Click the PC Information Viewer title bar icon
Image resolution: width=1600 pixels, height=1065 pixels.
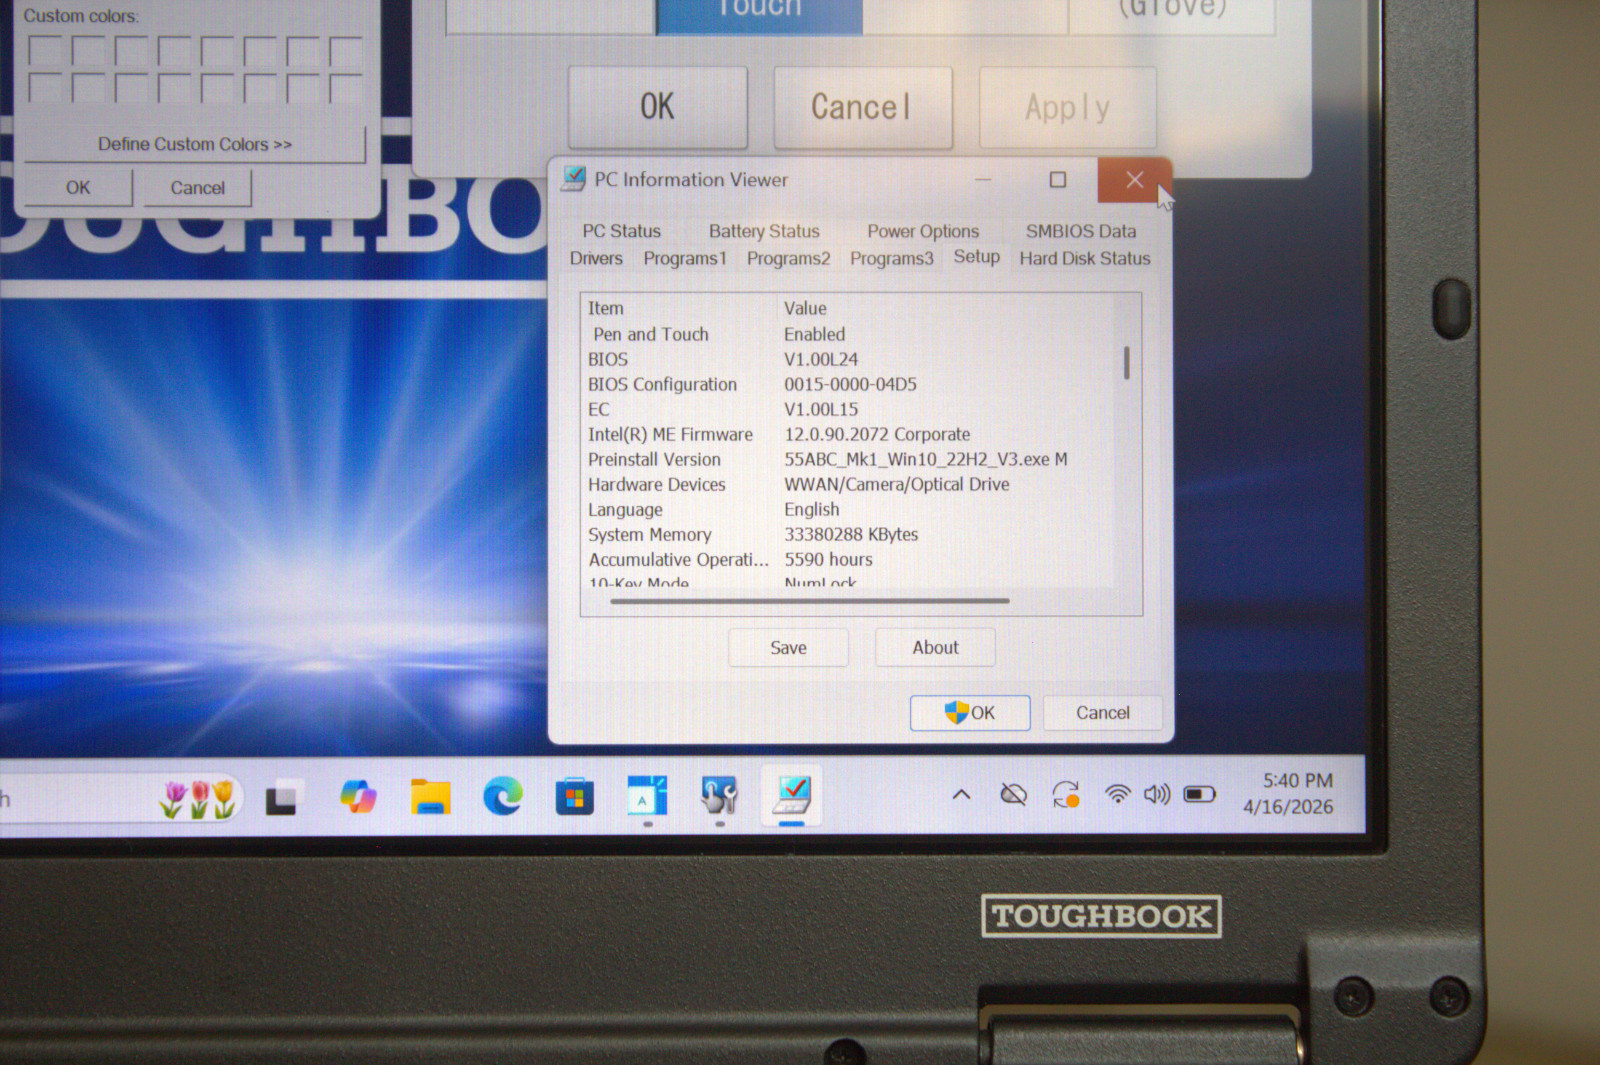[574, 179]
